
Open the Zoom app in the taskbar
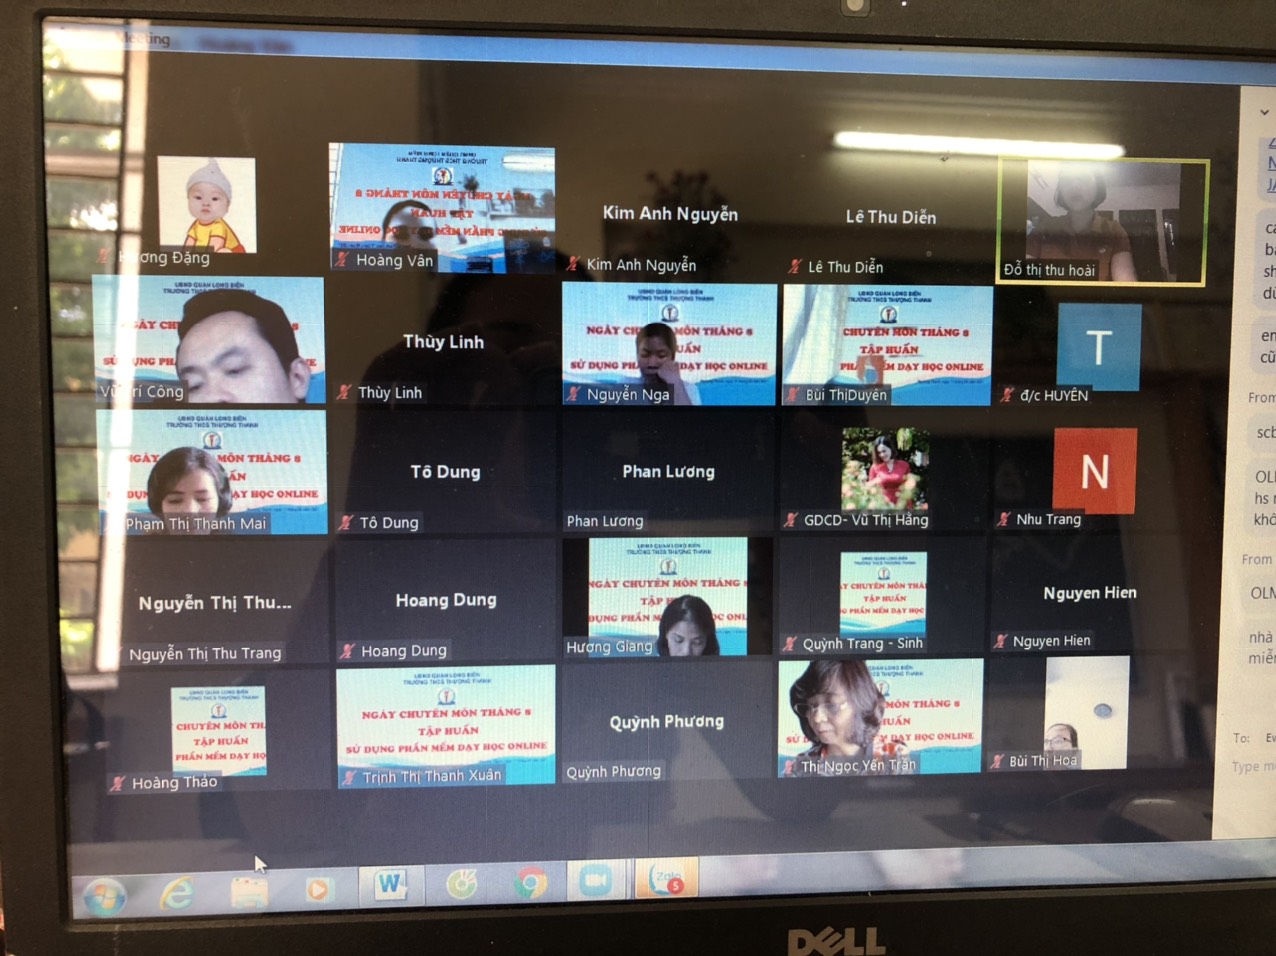point(596,880)
